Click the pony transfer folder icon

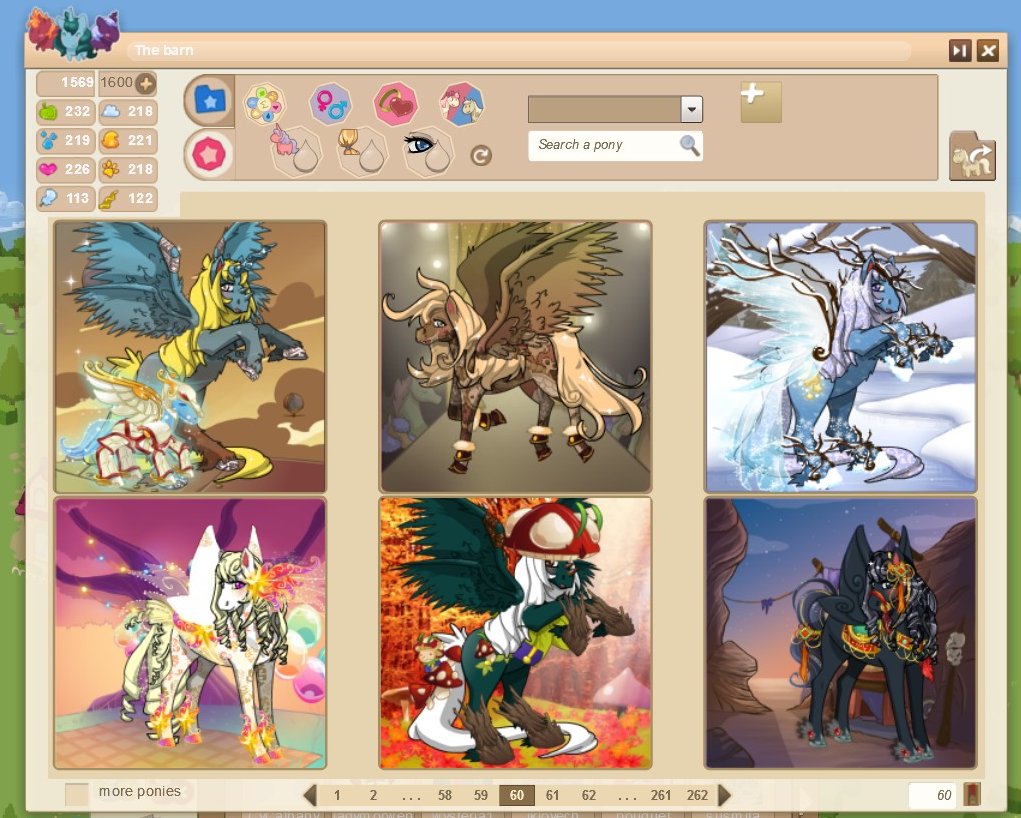pyautogui.click(x=971, y=156)
